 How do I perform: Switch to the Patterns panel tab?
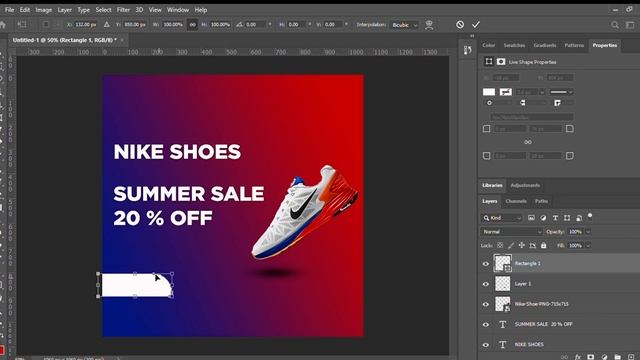574,45
